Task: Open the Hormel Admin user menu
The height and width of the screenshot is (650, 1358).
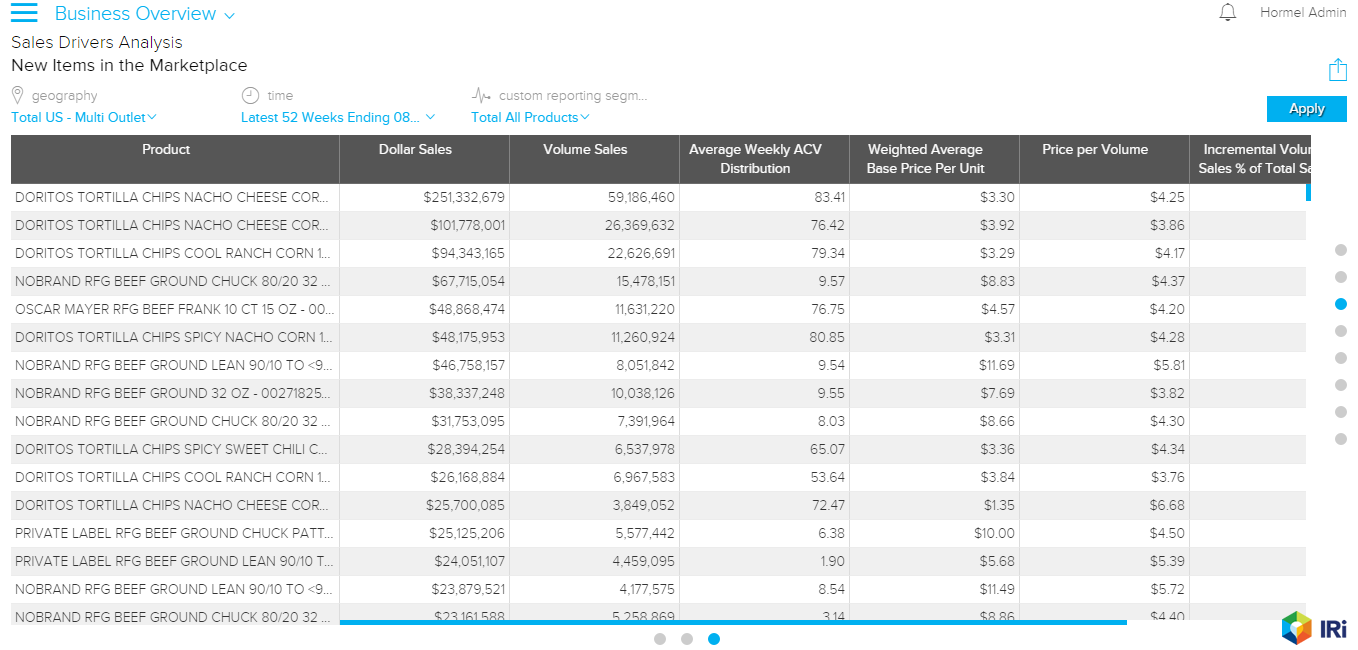Action: [x=1303, y=13]
